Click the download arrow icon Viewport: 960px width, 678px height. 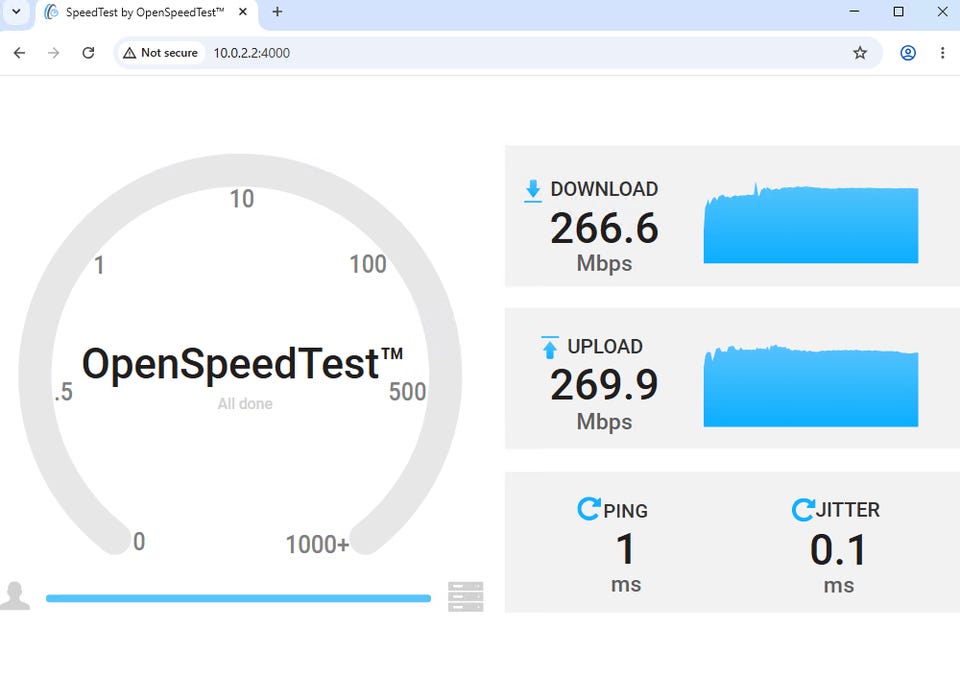coord(533,190)
